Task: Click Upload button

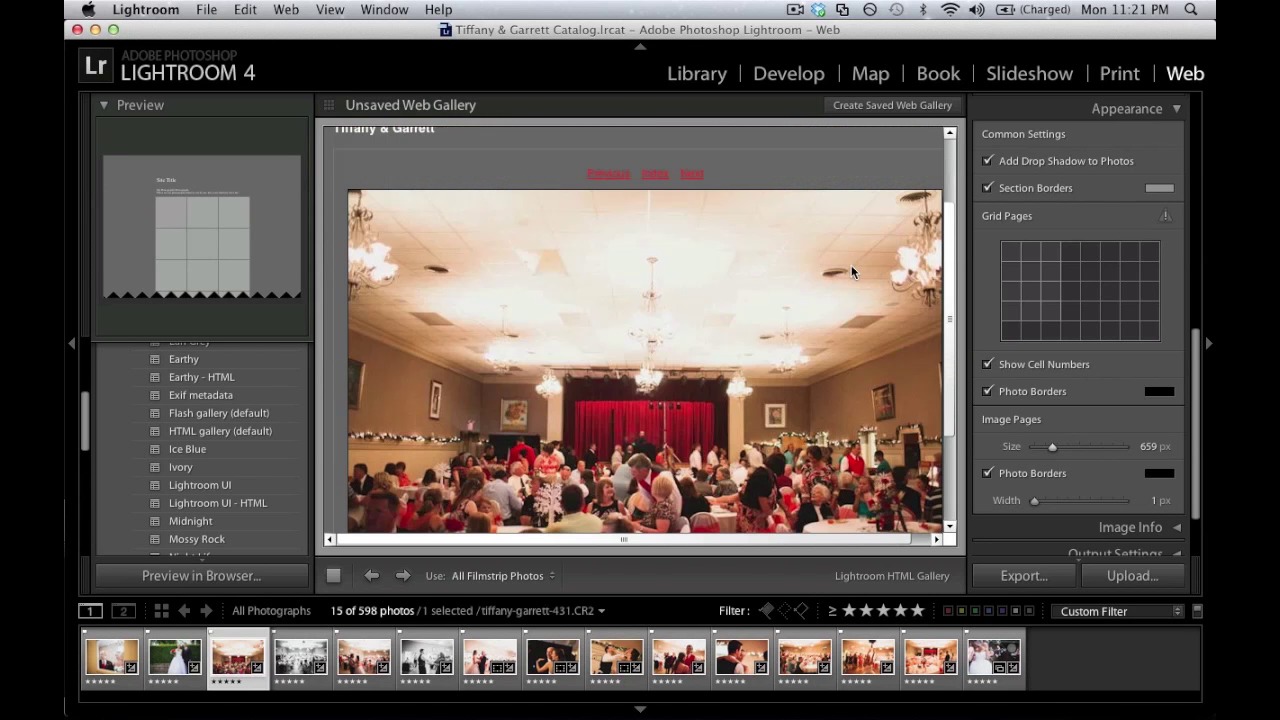Action: (x=1132, y=576)
